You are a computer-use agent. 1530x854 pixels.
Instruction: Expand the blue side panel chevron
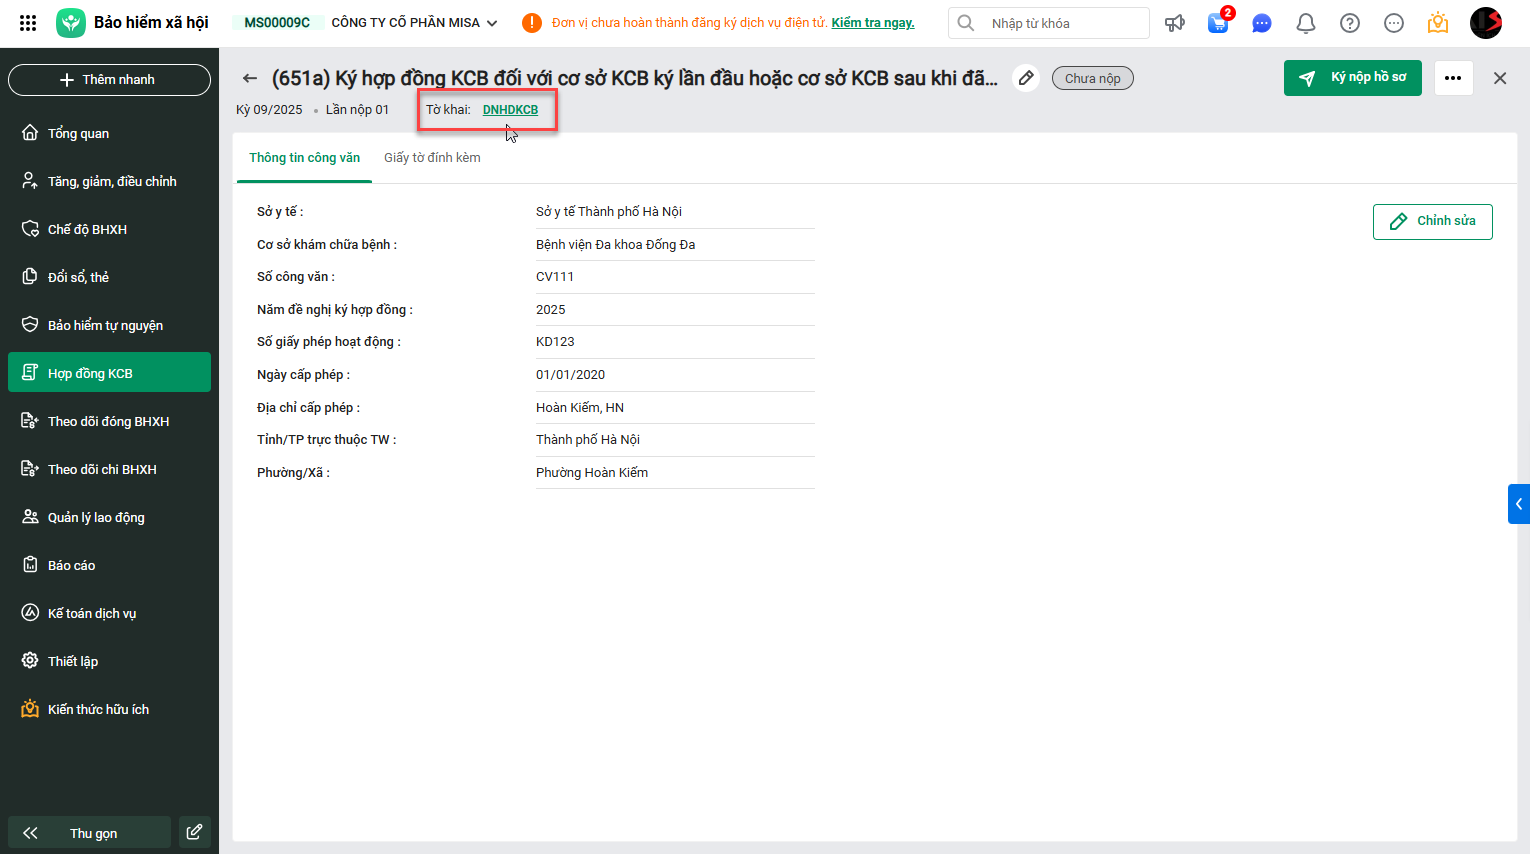coord(1519,504)
